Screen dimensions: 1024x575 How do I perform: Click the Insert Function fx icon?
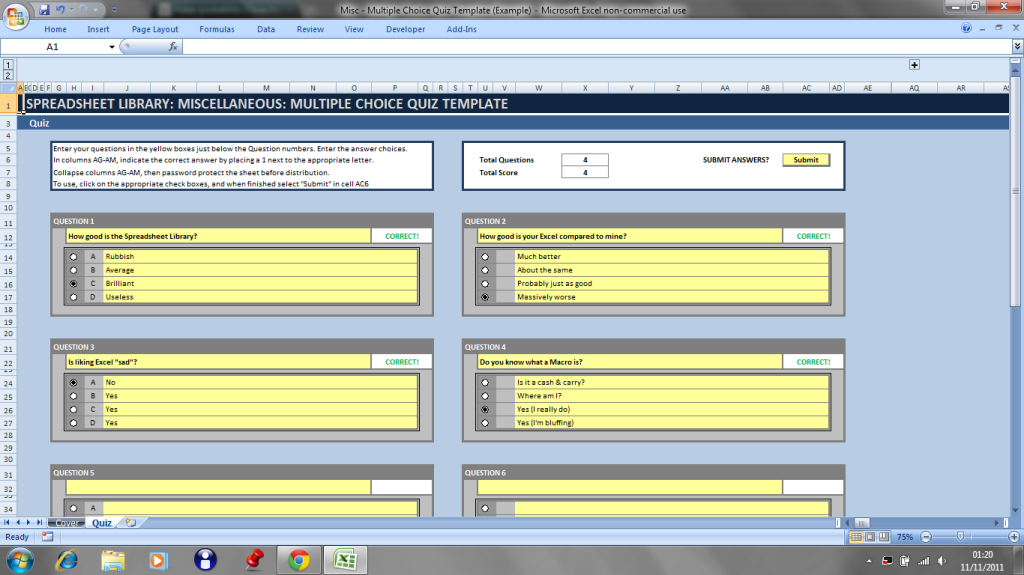(x=172, y=47)
